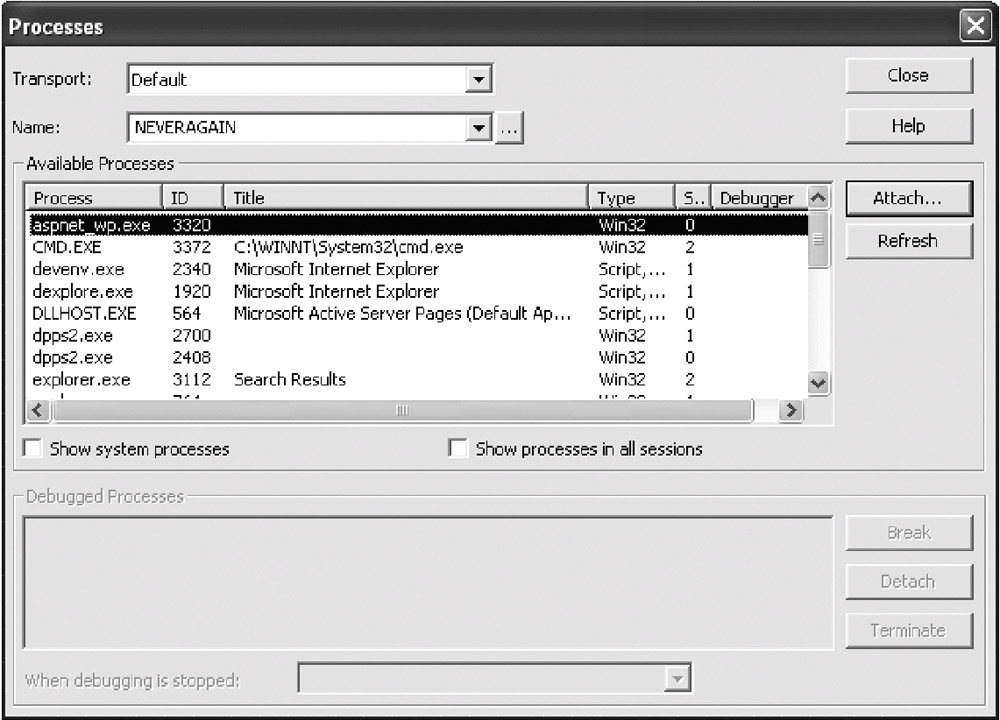Click the Title column header

(405, 198)
